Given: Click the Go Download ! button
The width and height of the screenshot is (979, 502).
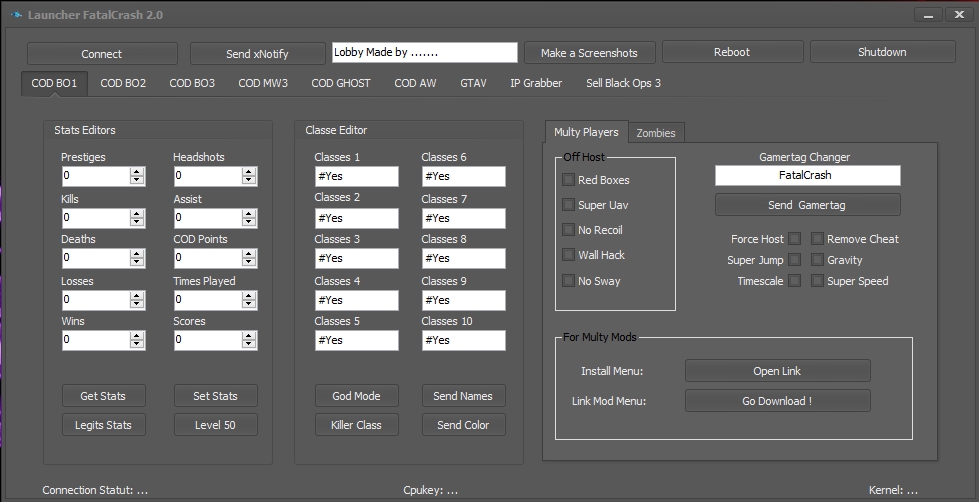Looking at the screenshot, I should coord(777,401).
